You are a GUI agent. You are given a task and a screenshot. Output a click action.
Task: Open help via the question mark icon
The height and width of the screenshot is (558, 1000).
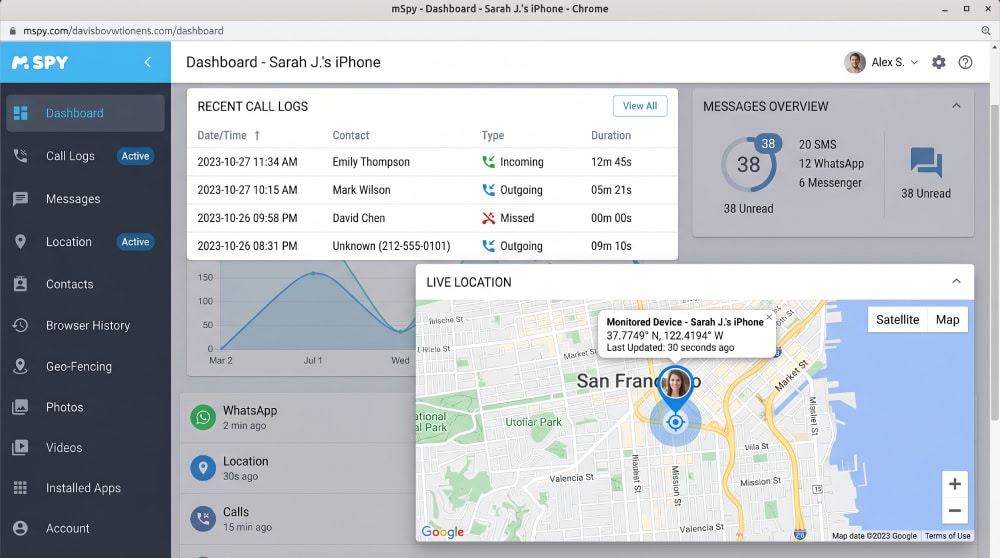[x=966, y=62]
